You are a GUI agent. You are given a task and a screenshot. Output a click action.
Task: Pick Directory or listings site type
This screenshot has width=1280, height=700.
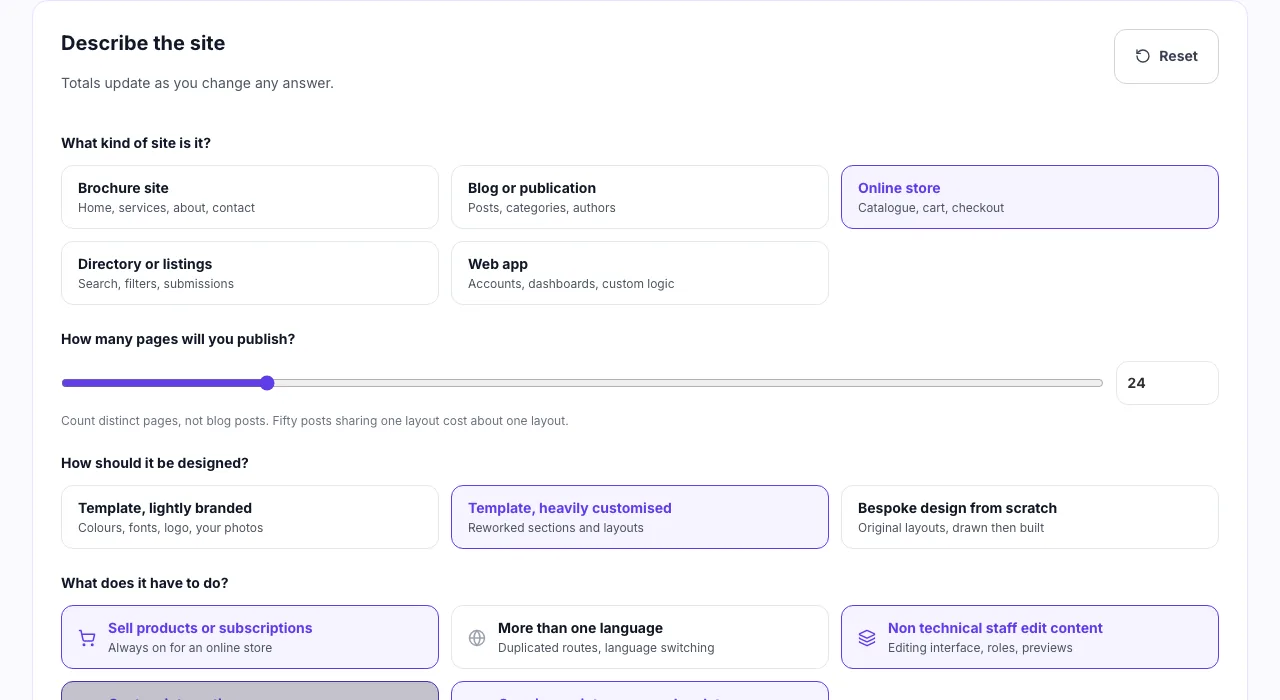[250, 273]
